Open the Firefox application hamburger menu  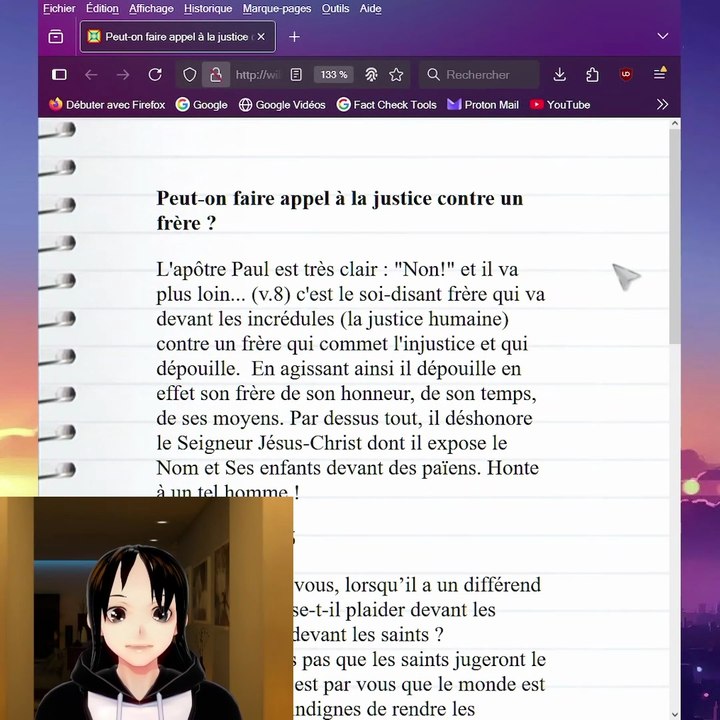(659, 73)
